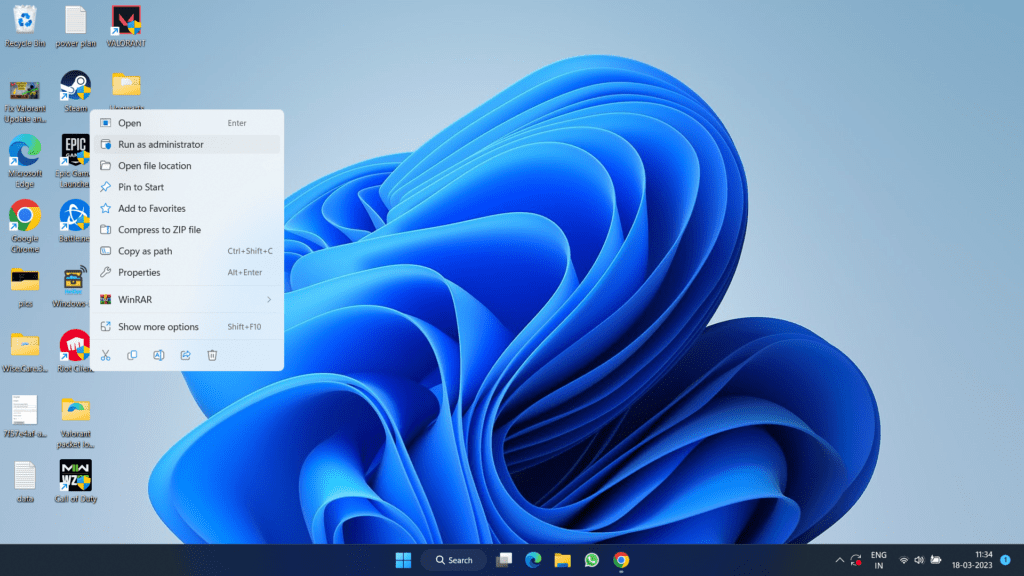Open Google Chrome from the taskbar
The width and height of the screenshot is (1024, 576).
[x=621, y=560]
